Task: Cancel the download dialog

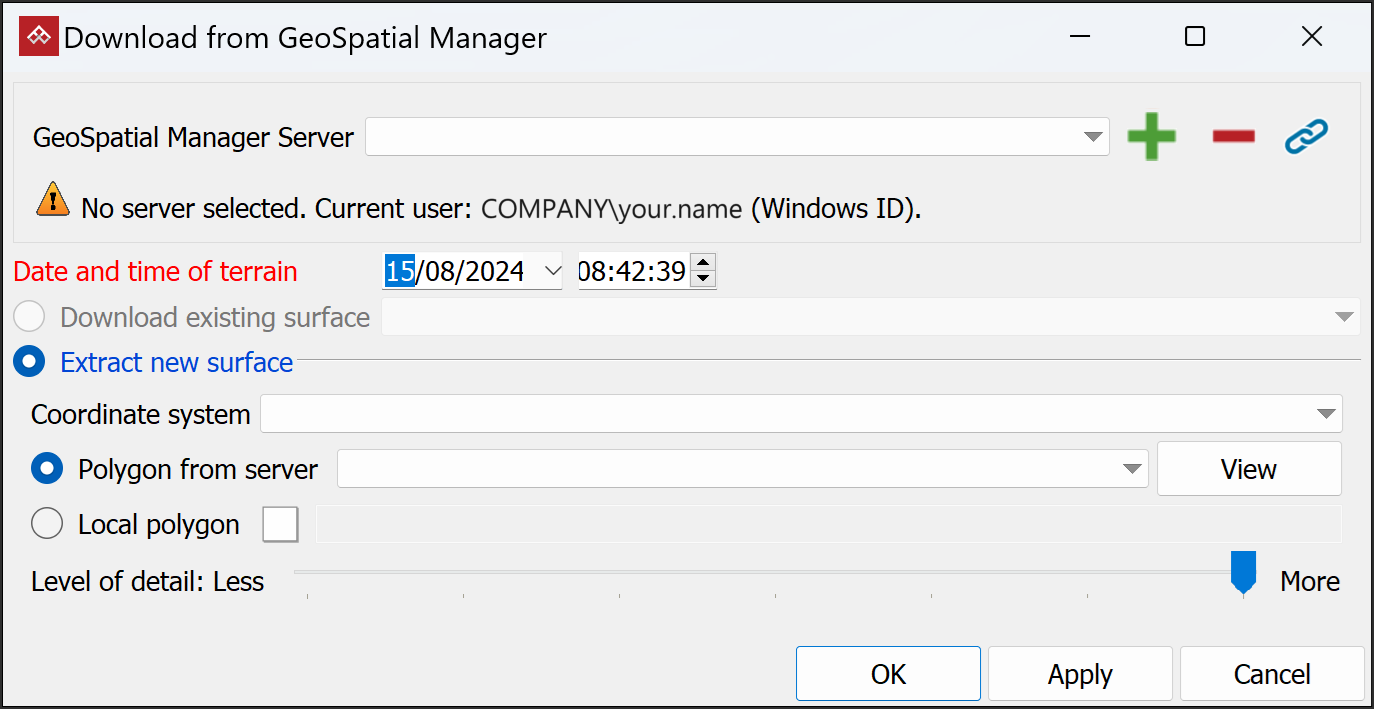Action: (1272, 674)
